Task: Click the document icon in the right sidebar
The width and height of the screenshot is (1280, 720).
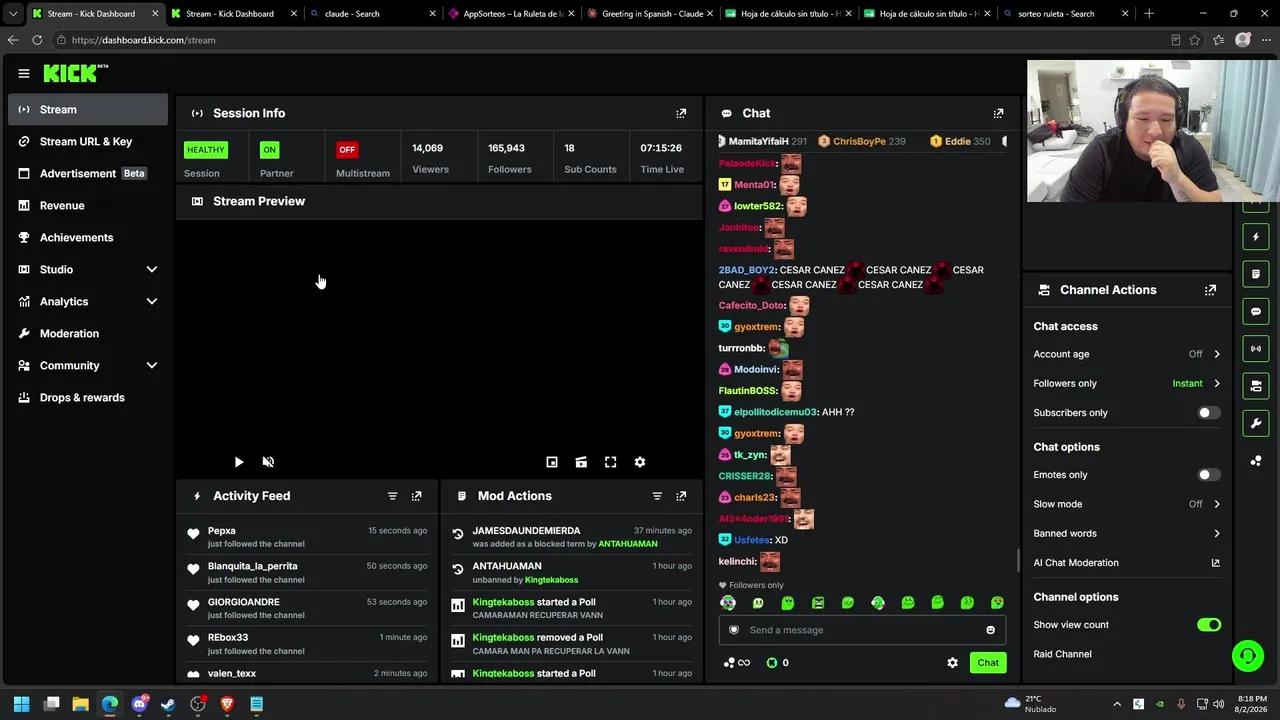Action: pyautogui.click(x=1256, y=274)
